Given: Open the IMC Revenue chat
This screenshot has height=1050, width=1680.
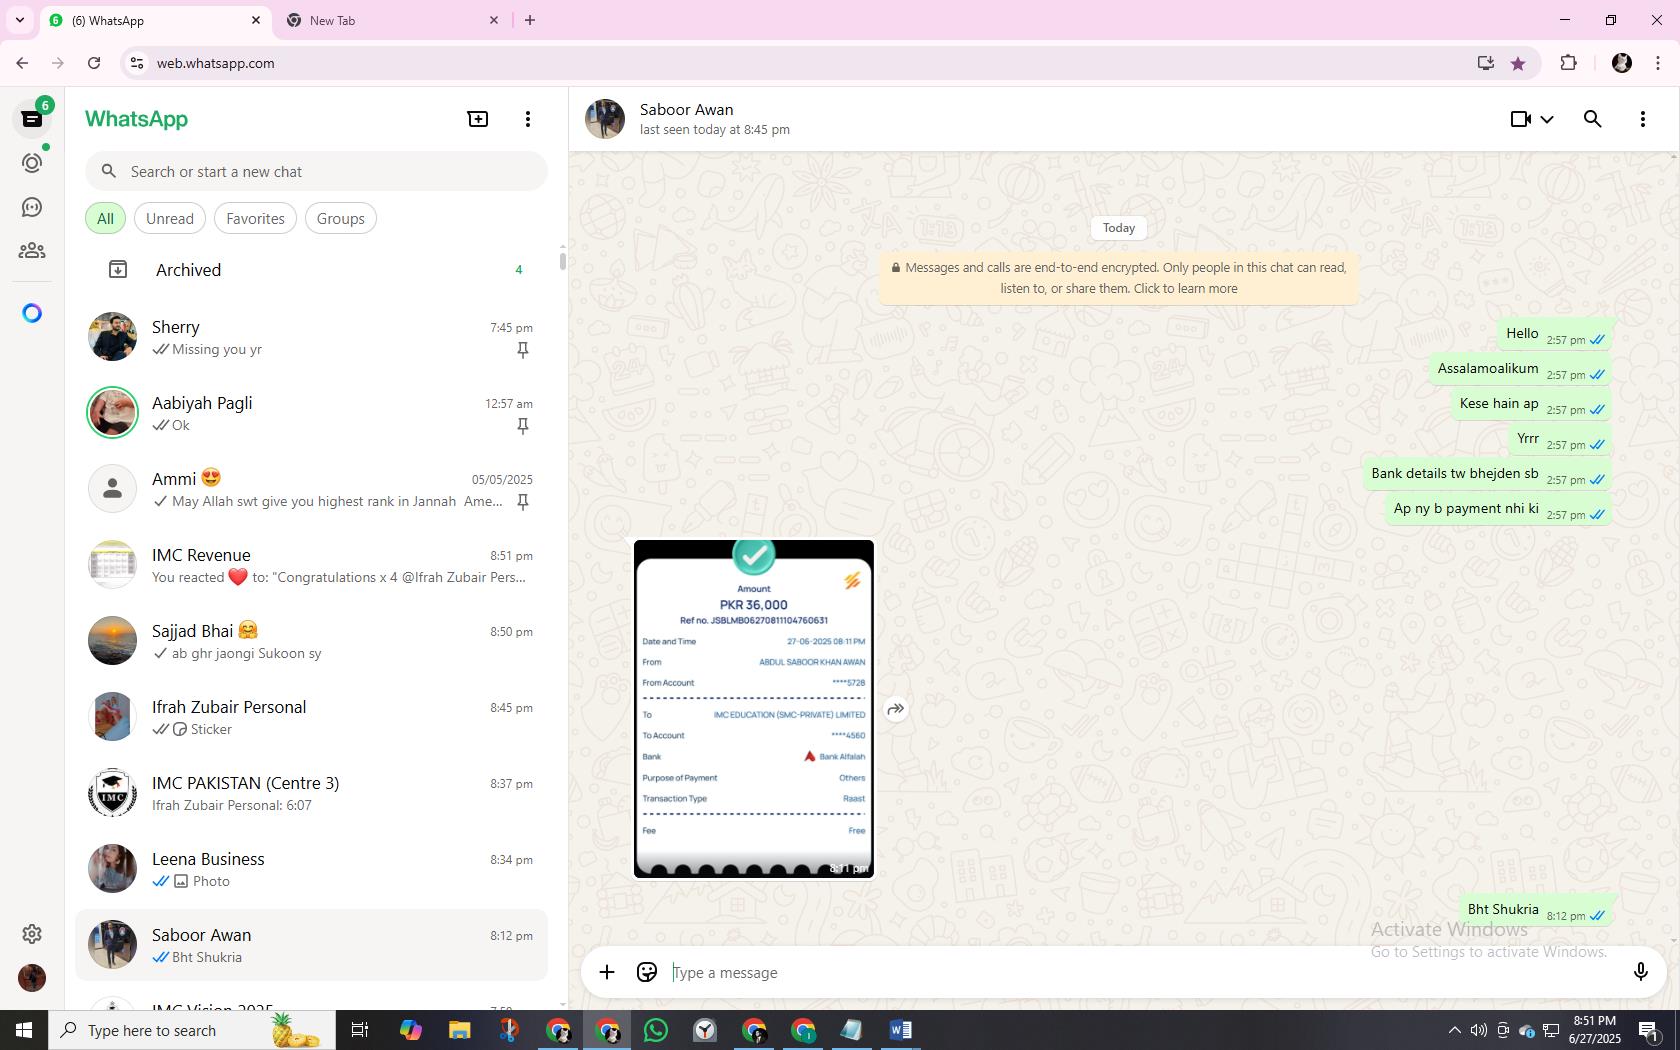Looking at the screenshot, I should (x=312, y=565).
